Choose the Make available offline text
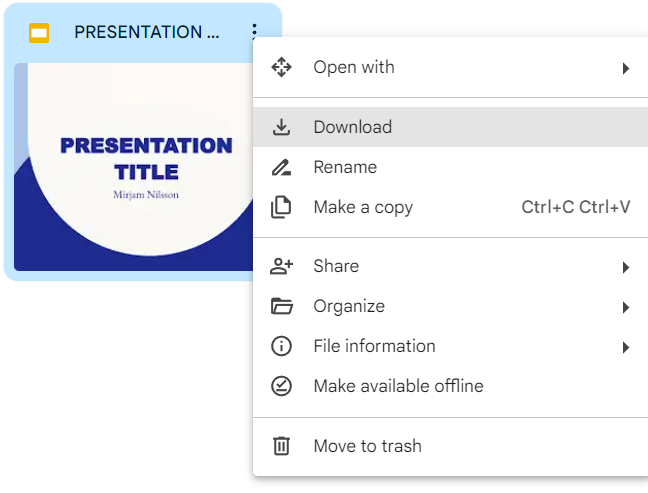 click(x=398, y=386)
